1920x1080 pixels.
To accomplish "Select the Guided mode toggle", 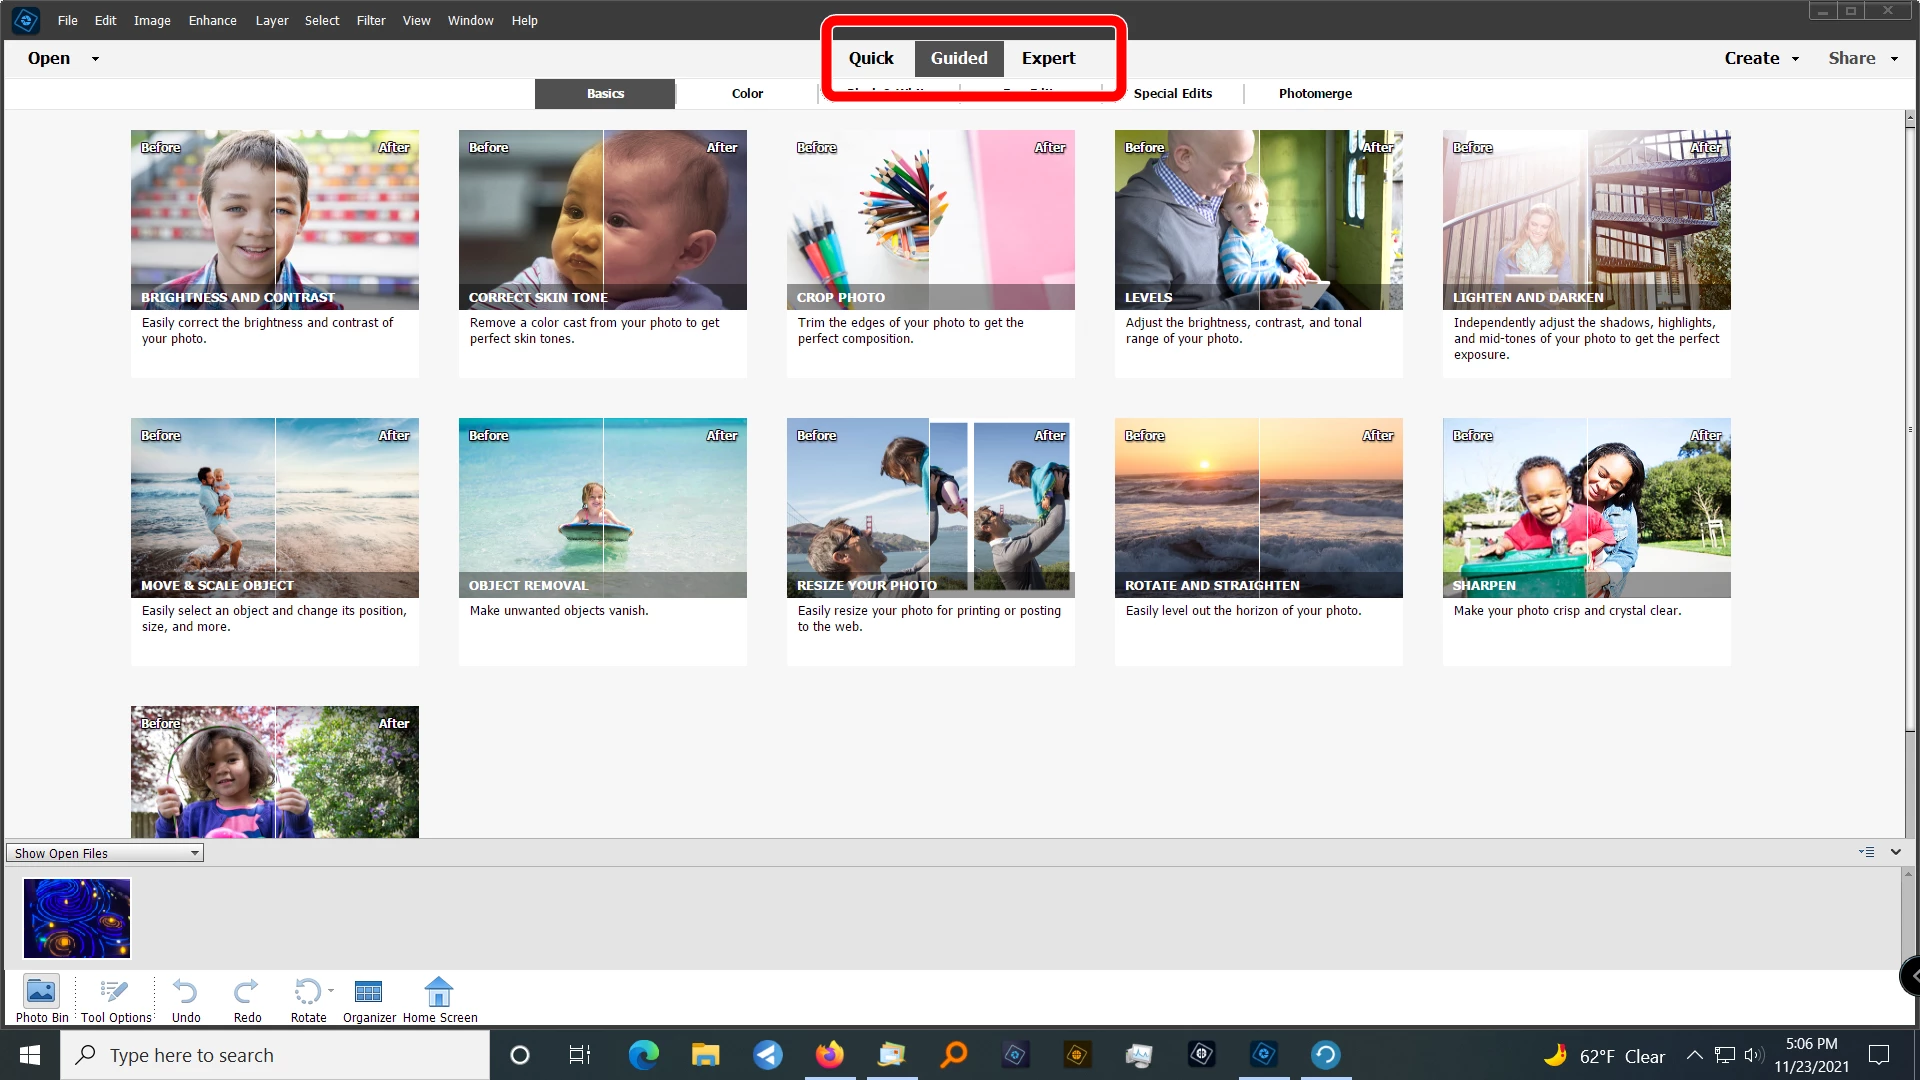I will coord(958,58).
